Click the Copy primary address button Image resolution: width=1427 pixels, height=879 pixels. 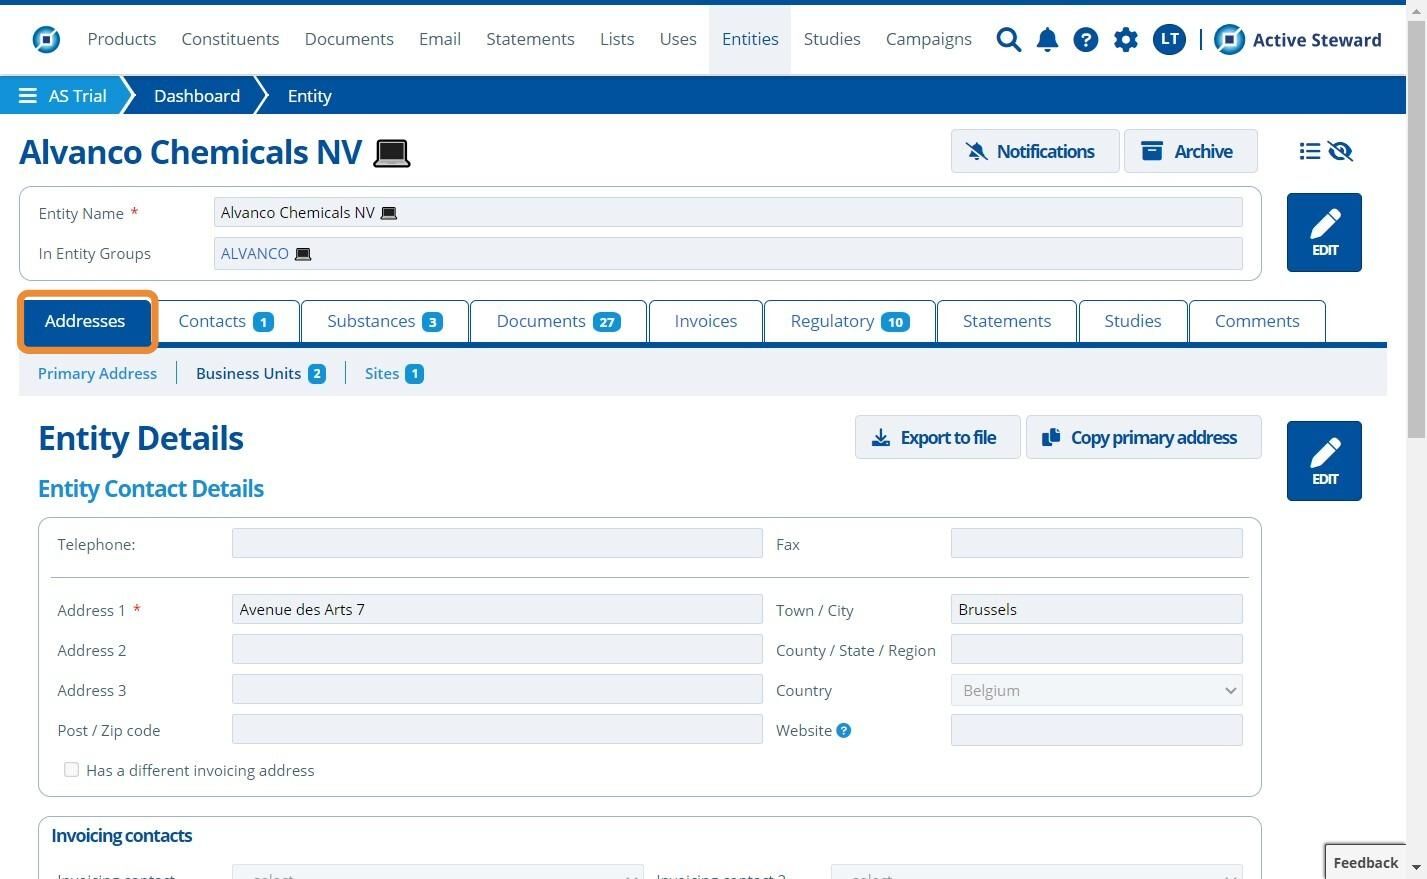pos(1143,437)
